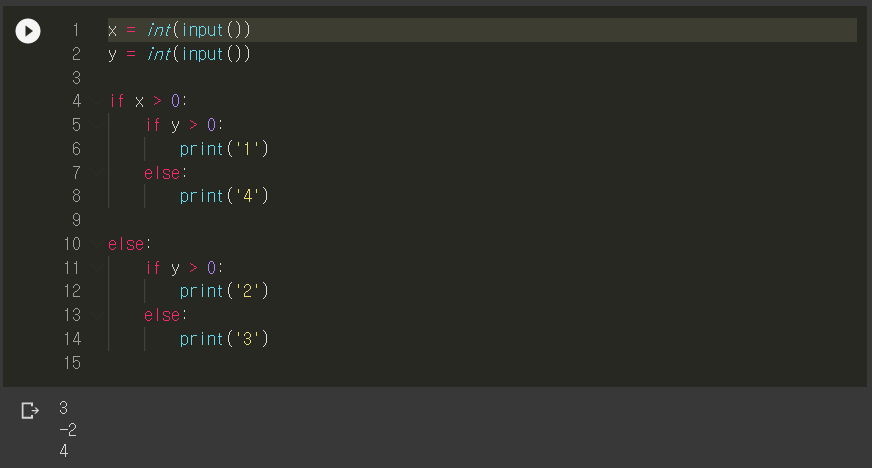Collapse the 'if x > 0:' block at line 4
This screenshot has width=872, height=468.
(97, 101)
